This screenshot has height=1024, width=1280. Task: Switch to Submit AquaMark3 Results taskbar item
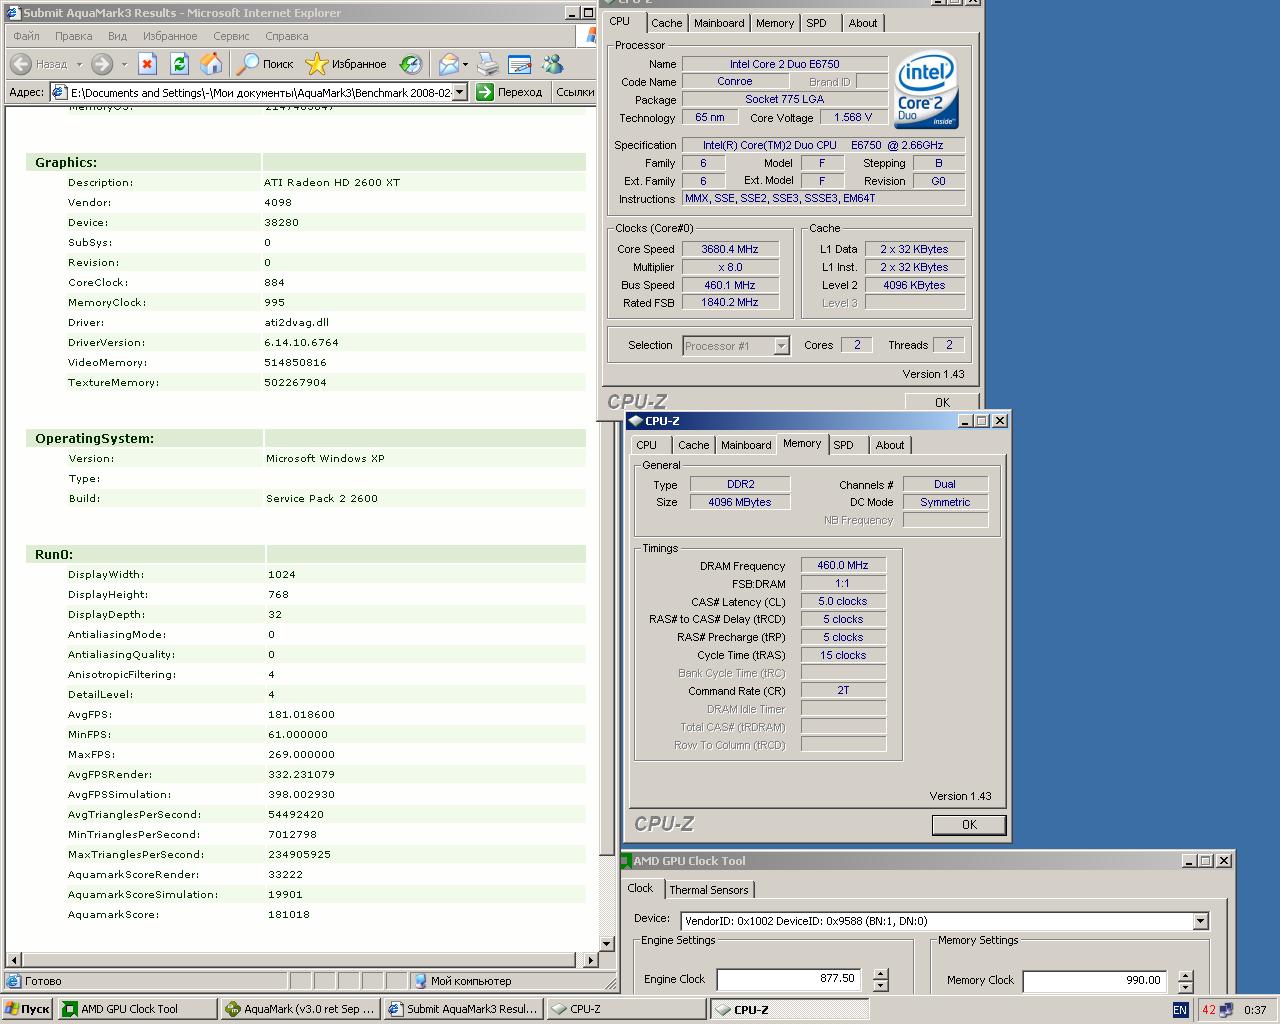point(464,1009)
